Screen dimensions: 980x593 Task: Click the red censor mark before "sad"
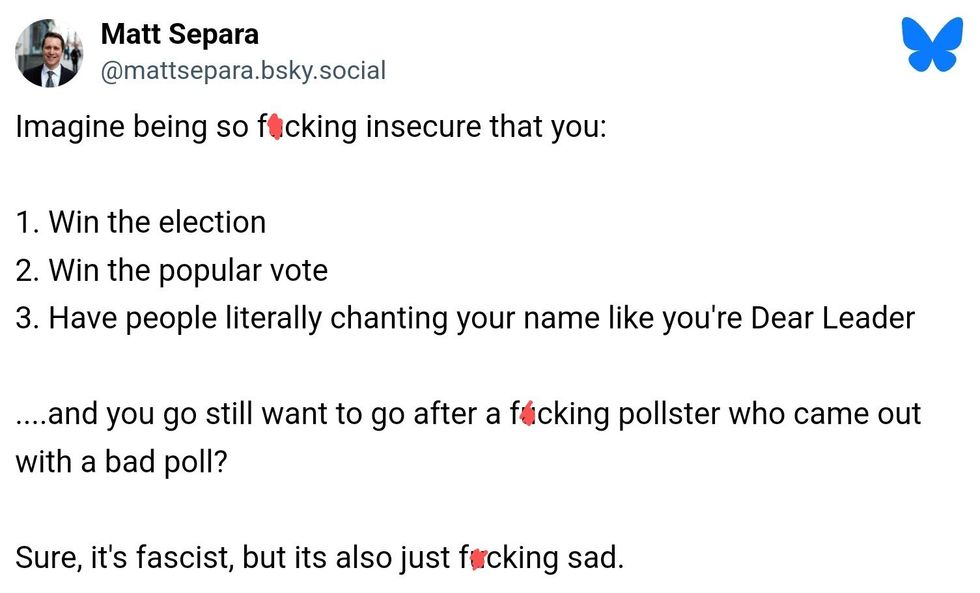479,558
